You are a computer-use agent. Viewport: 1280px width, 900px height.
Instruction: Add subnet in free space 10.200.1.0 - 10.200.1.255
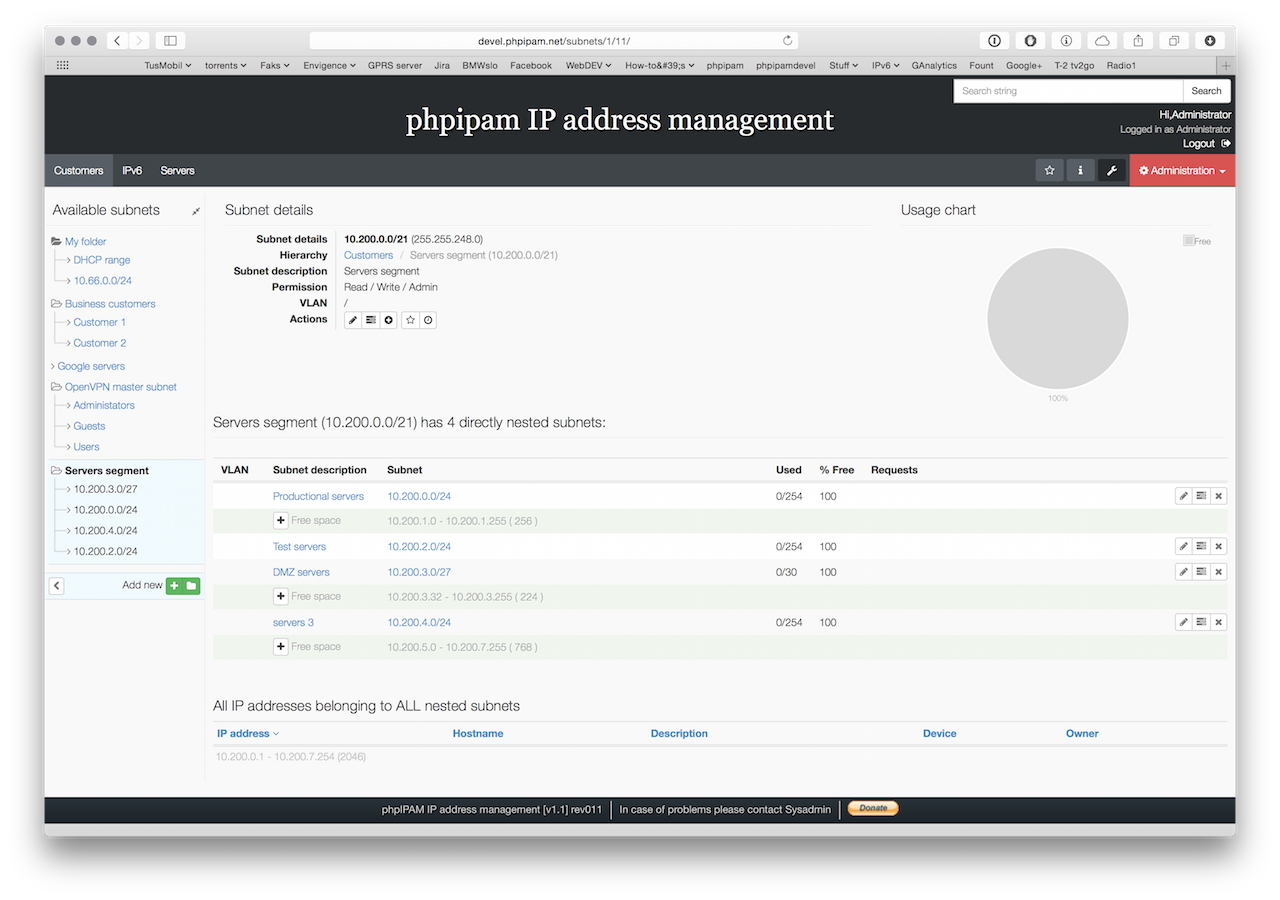pyautogui.click(x=281, y=520)
